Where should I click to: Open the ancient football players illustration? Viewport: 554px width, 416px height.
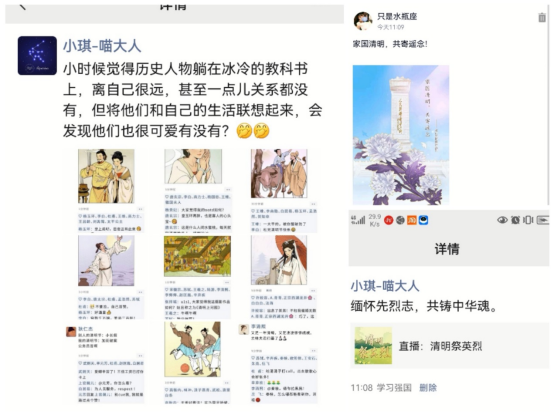[192, 349]
